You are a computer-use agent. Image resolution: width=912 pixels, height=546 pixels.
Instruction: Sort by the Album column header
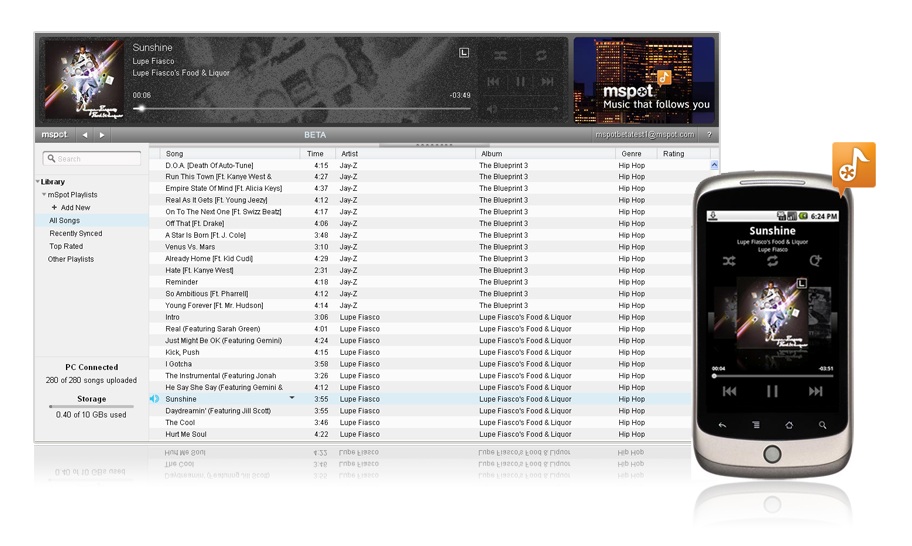(546, 154)
